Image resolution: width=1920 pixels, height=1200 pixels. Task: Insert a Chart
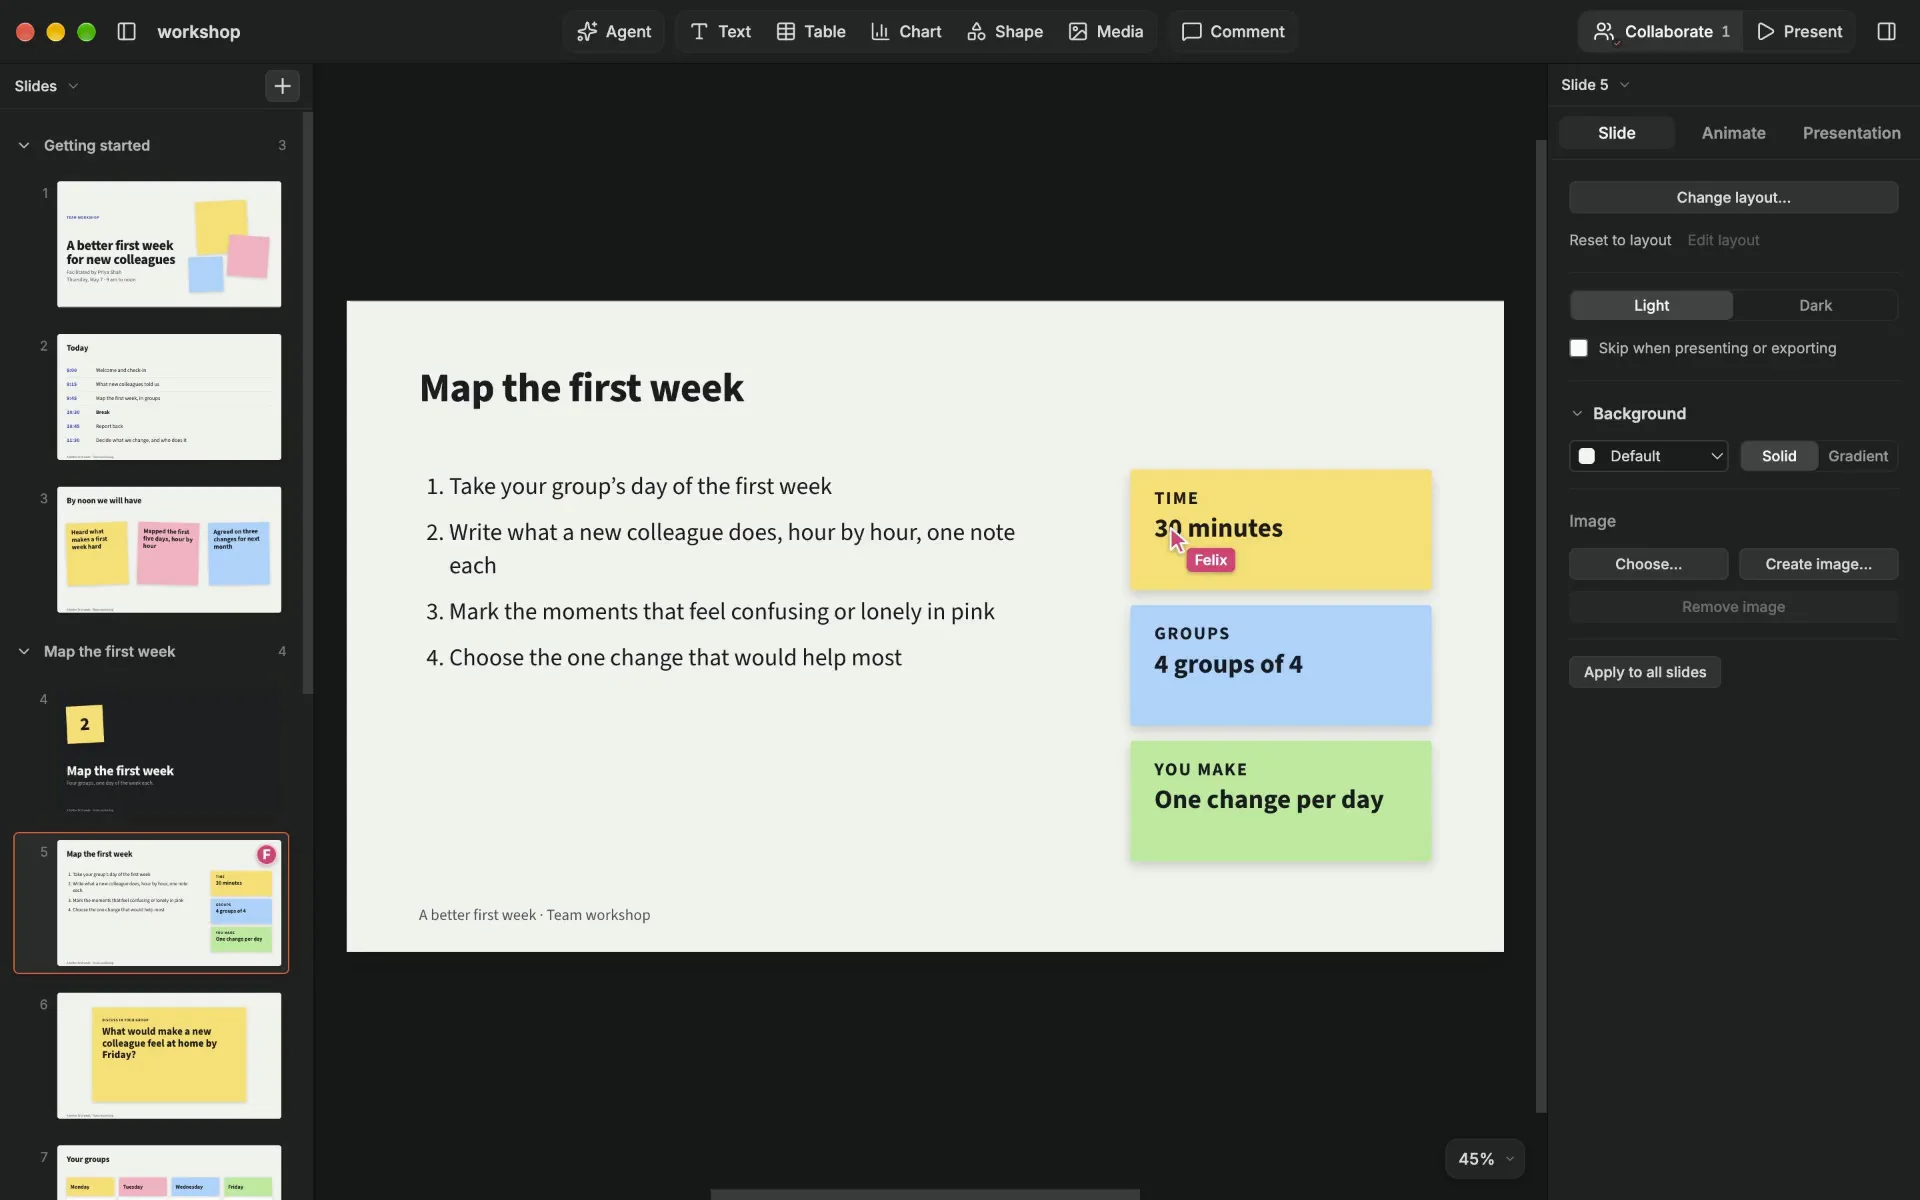[906, 31]
